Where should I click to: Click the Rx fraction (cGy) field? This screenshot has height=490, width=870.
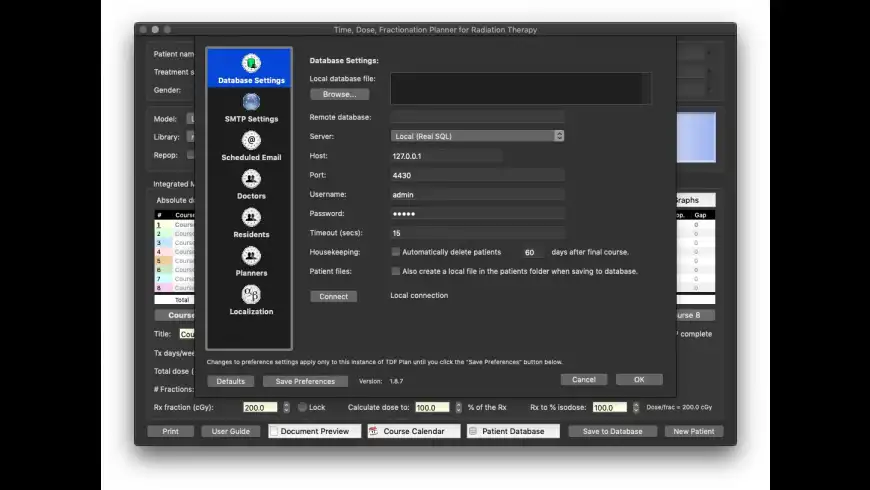260,407
